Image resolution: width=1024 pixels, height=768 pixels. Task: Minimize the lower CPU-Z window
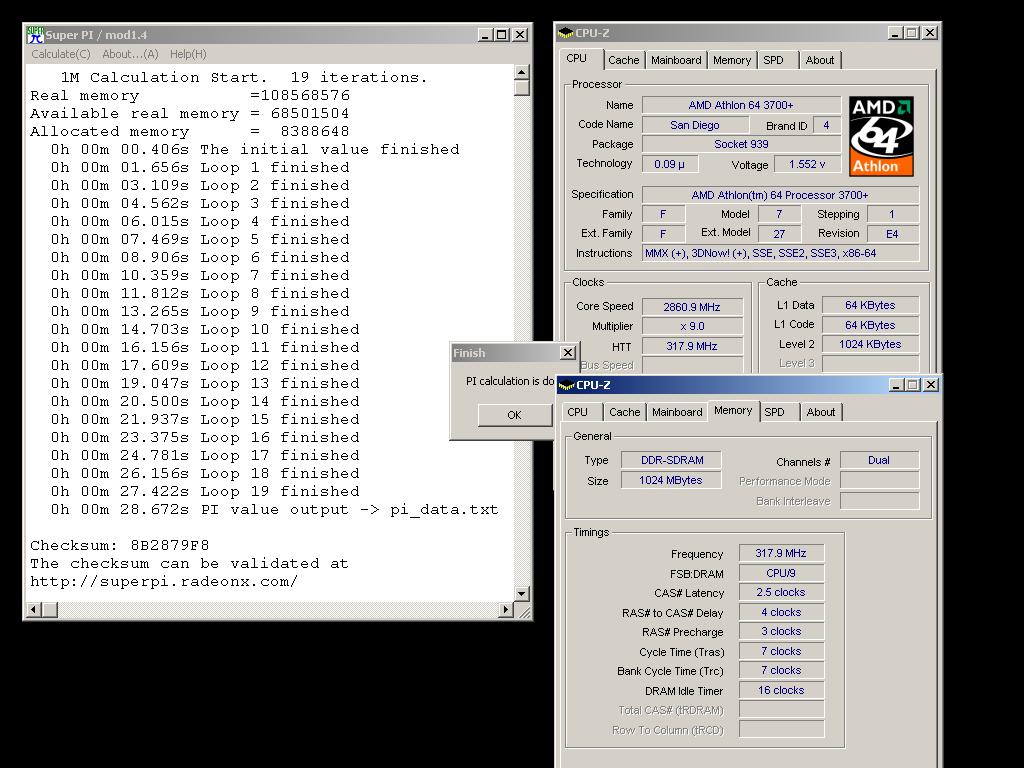(897, 385)
